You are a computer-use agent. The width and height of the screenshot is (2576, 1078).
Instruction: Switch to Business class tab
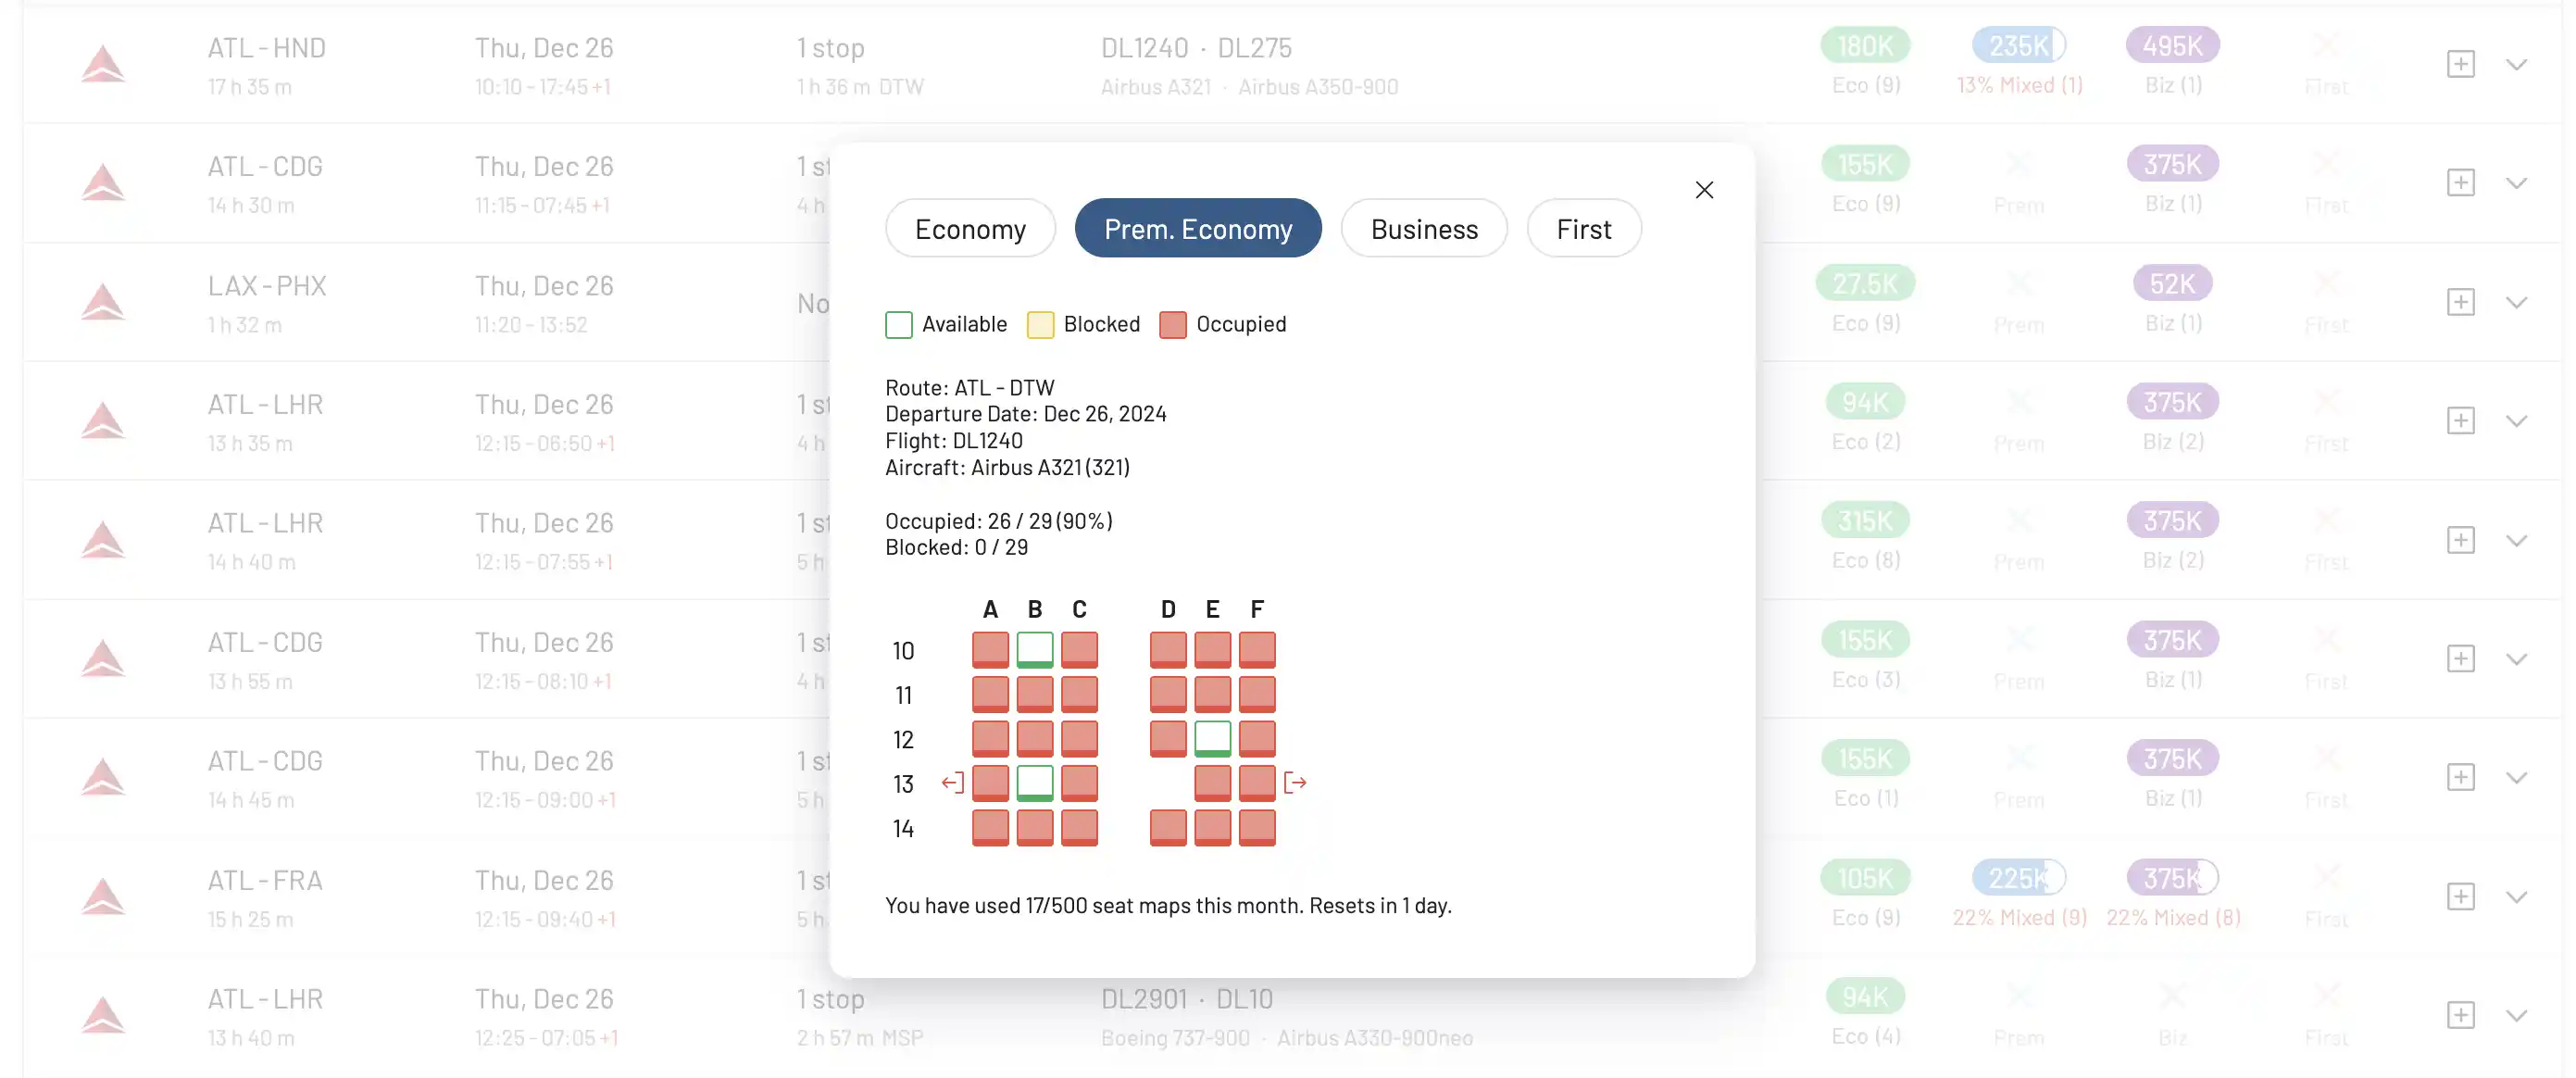(1424, 227)
